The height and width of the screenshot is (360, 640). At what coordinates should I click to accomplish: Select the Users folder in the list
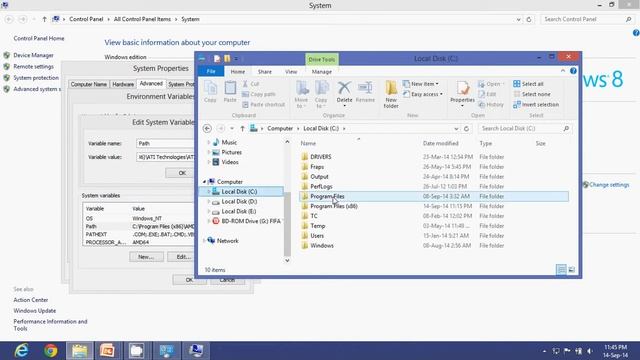[317, 236]
